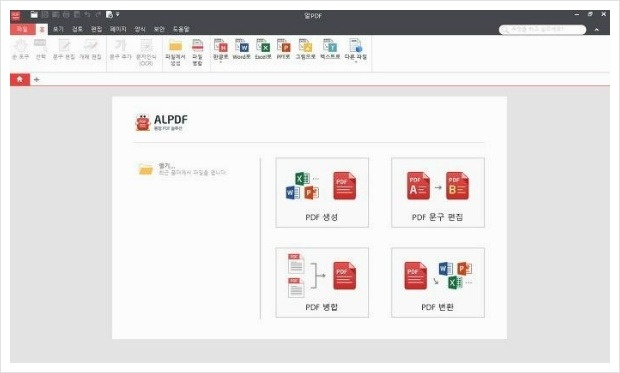Click 열기... to open a recent file
The image size is (620, 373).
pos(166,166)
